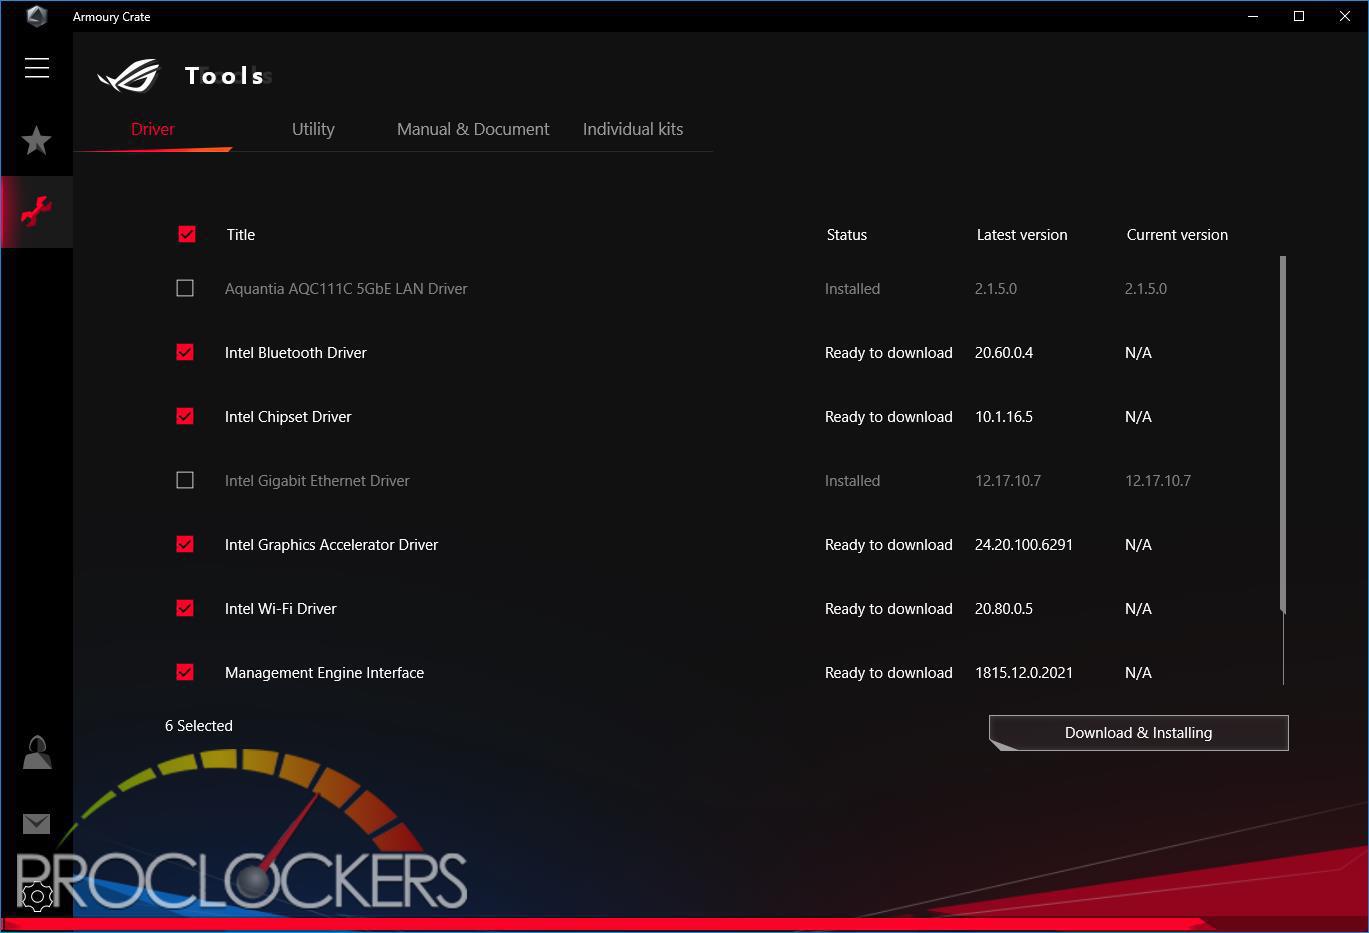Maximize the Armoury Crate window

point(1299,16)
